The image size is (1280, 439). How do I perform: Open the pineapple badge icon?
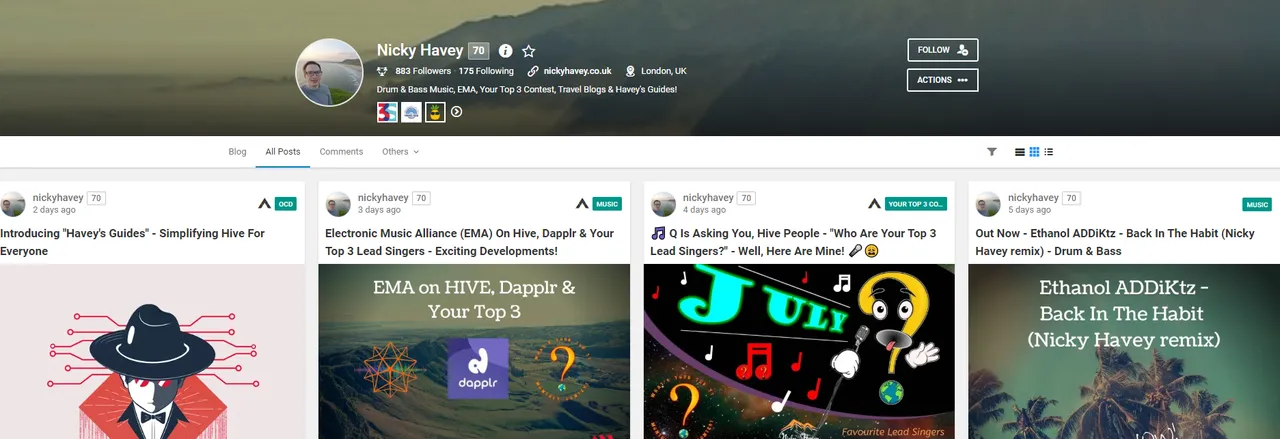(435, 112)
